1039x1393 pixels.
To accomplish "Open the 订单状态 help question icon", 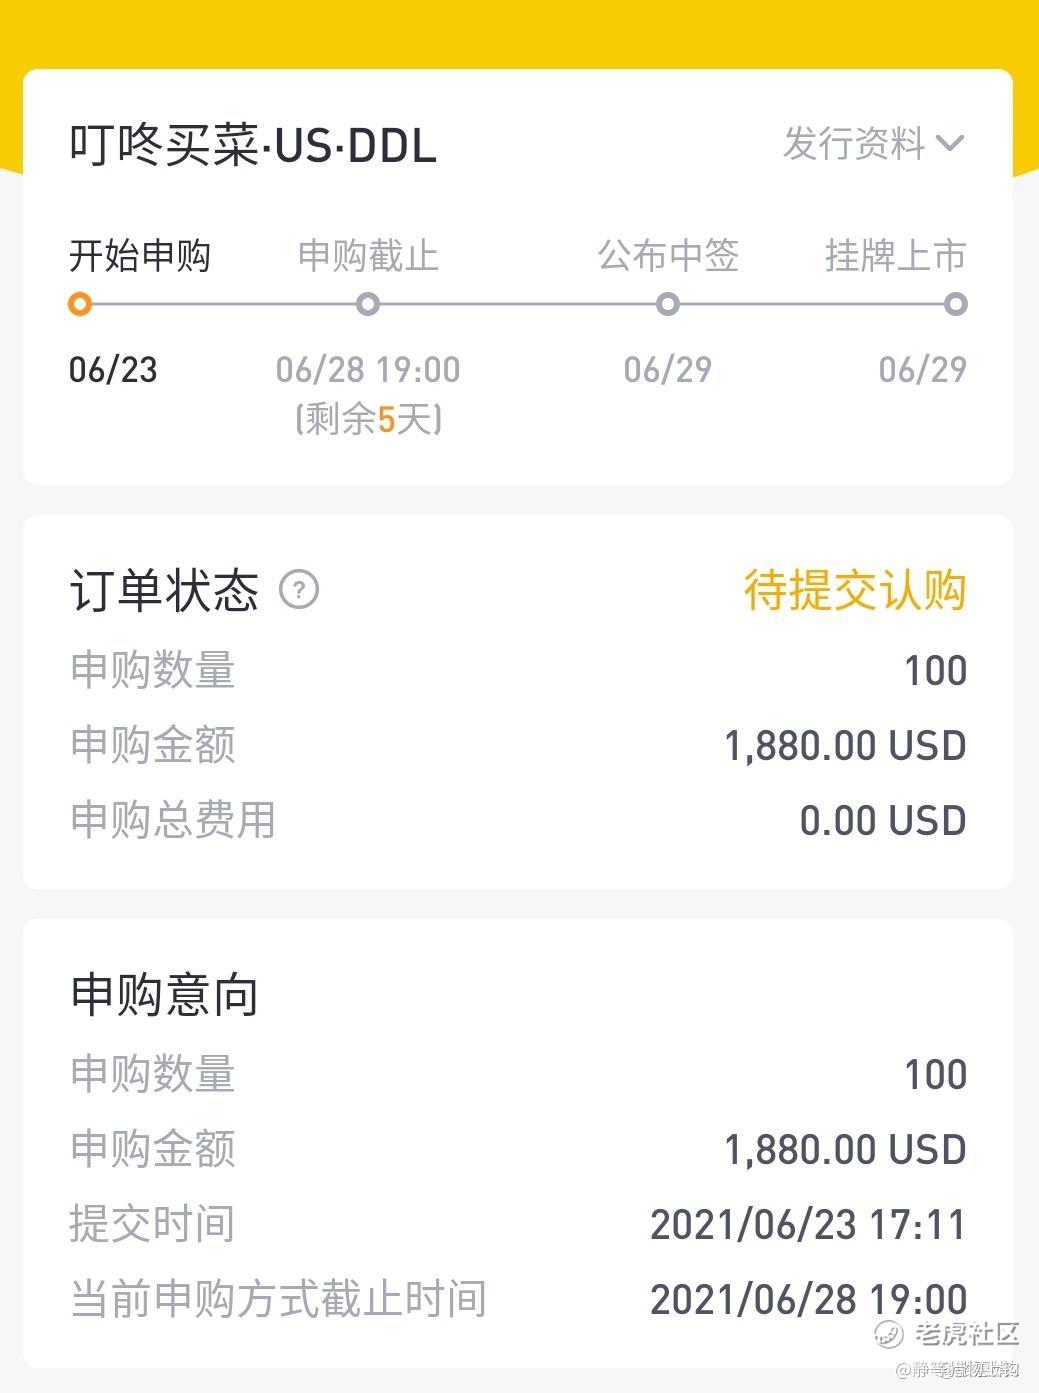I will pos(299,590).
